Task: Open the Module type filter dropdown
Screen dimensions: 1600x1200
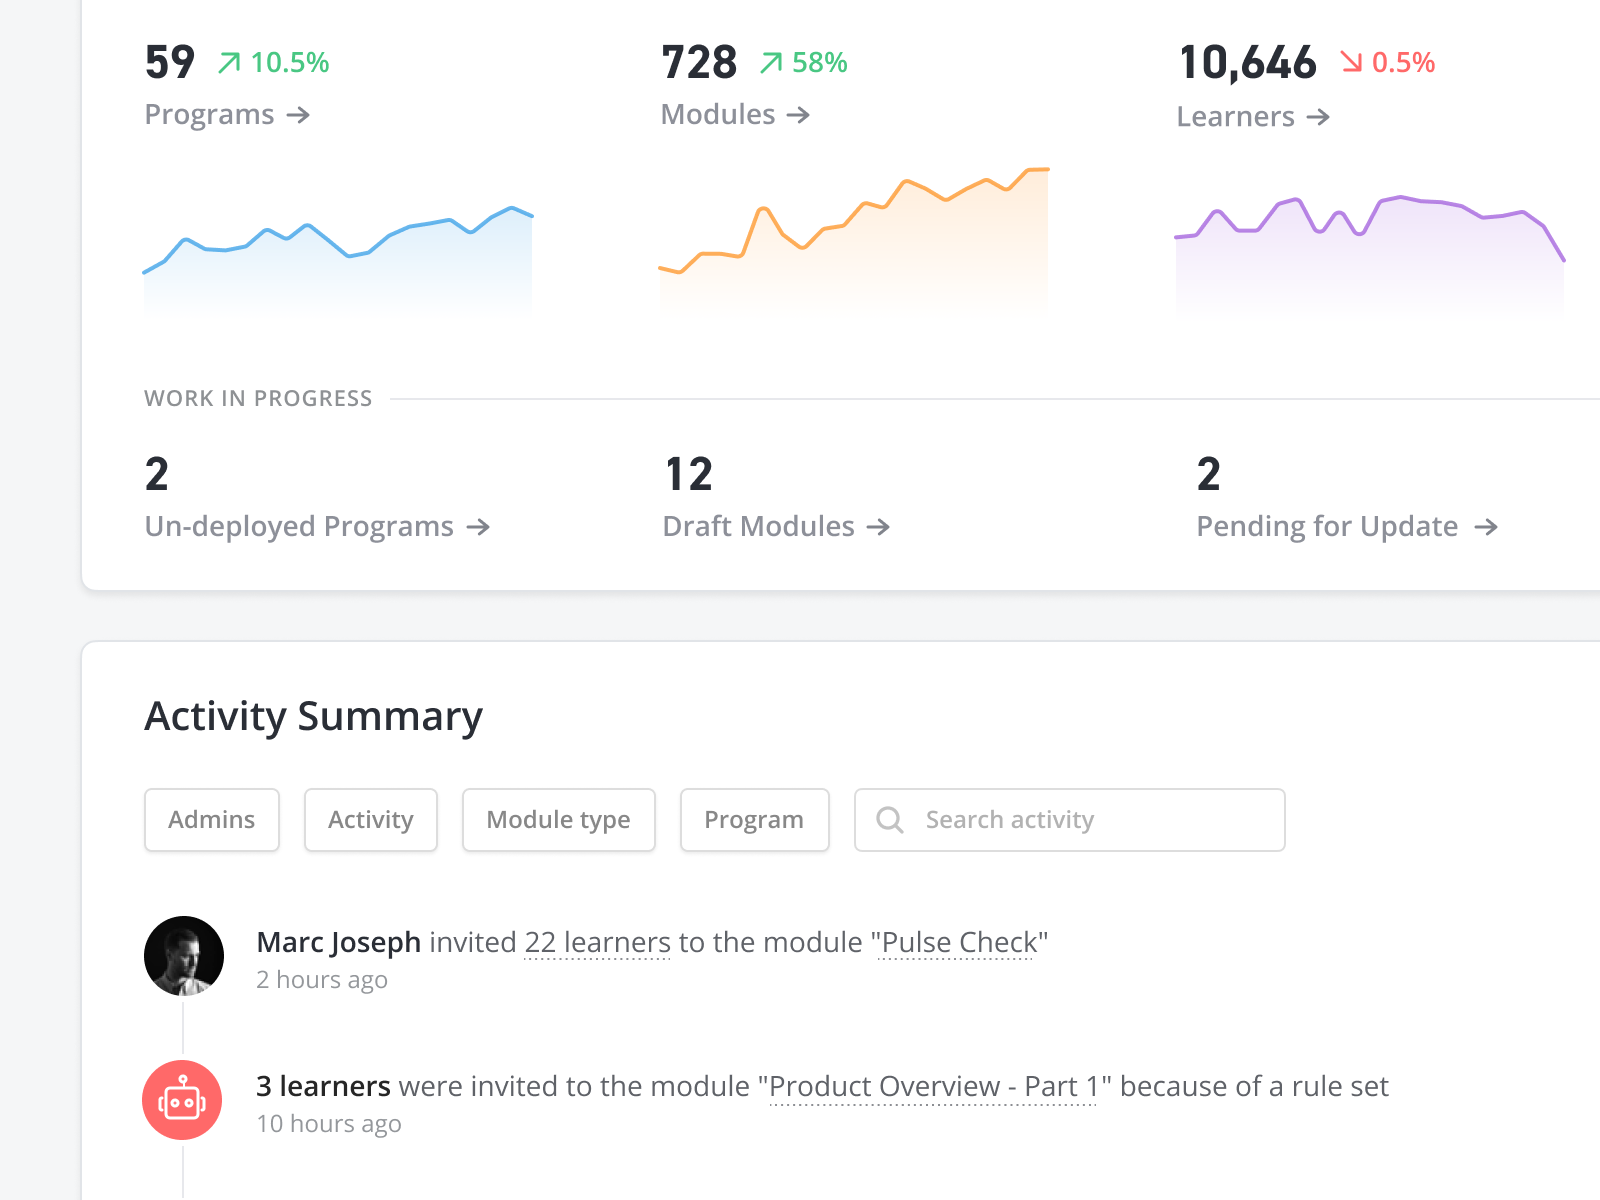Action: coord(558,820)
